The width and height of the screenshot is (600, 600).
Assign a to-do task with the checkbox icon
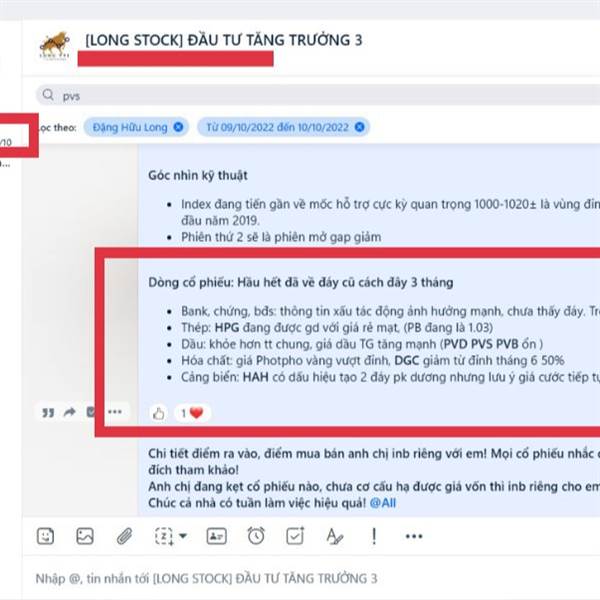(295, 536)
